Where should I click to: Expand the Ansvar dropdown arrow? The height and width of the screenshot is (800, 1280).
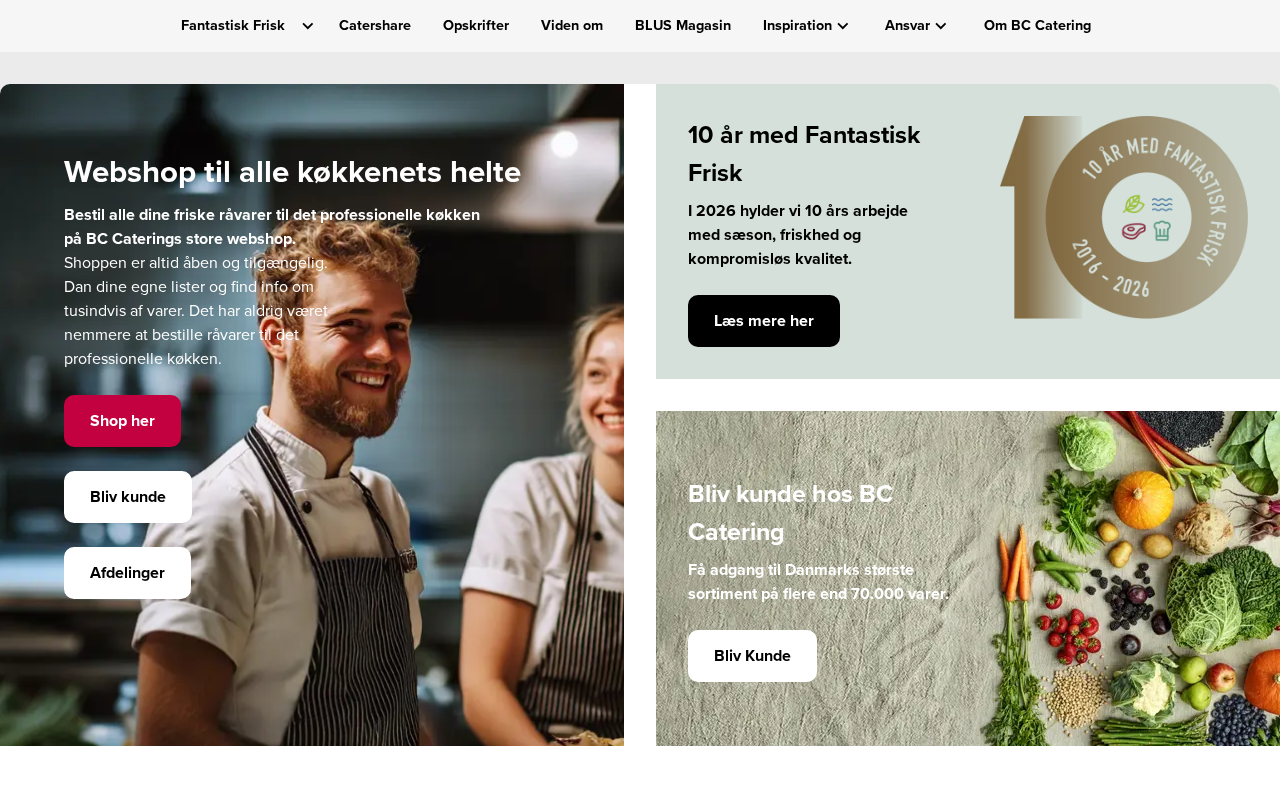pyautogui.click(x=941, y=26)
